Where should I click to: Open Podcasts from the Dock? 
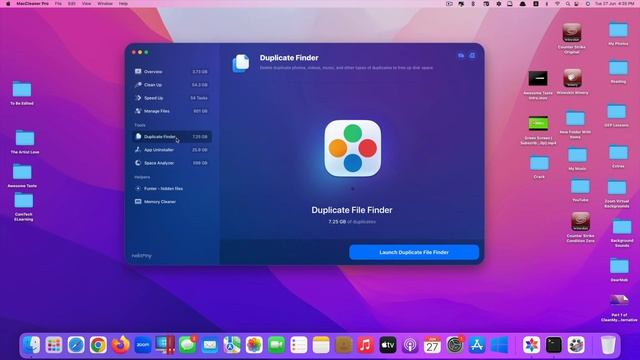410,345
